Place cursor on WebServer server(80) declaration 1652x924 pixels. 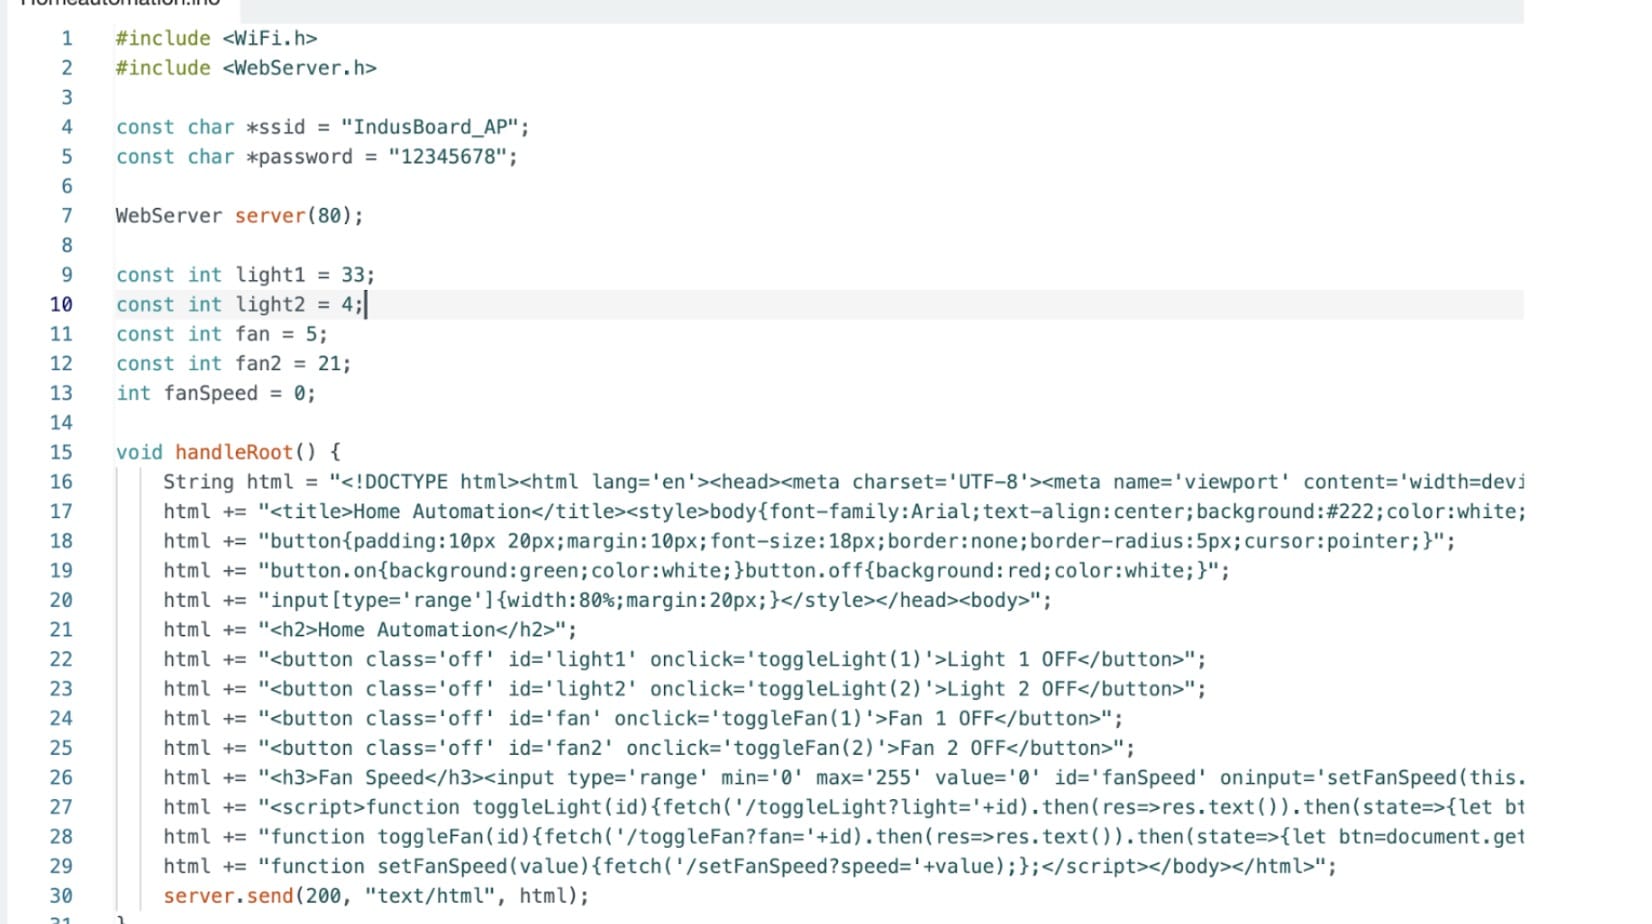coord(239,216)
